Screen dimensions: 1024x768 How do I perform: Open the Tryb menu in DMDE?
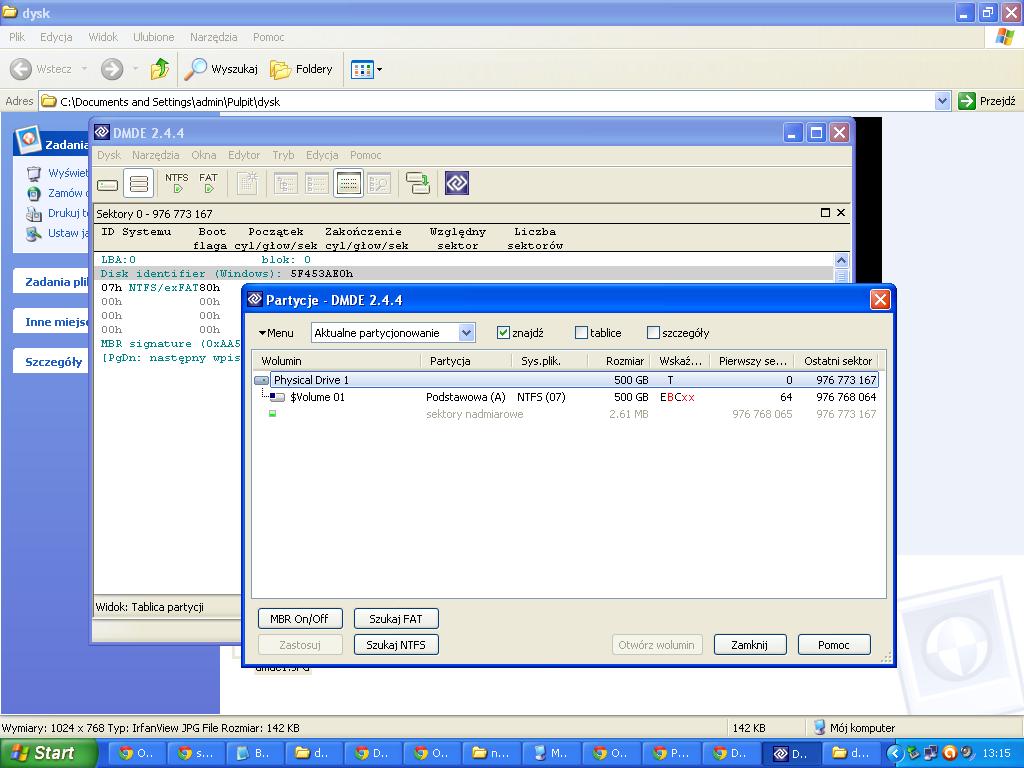(283, 155)
